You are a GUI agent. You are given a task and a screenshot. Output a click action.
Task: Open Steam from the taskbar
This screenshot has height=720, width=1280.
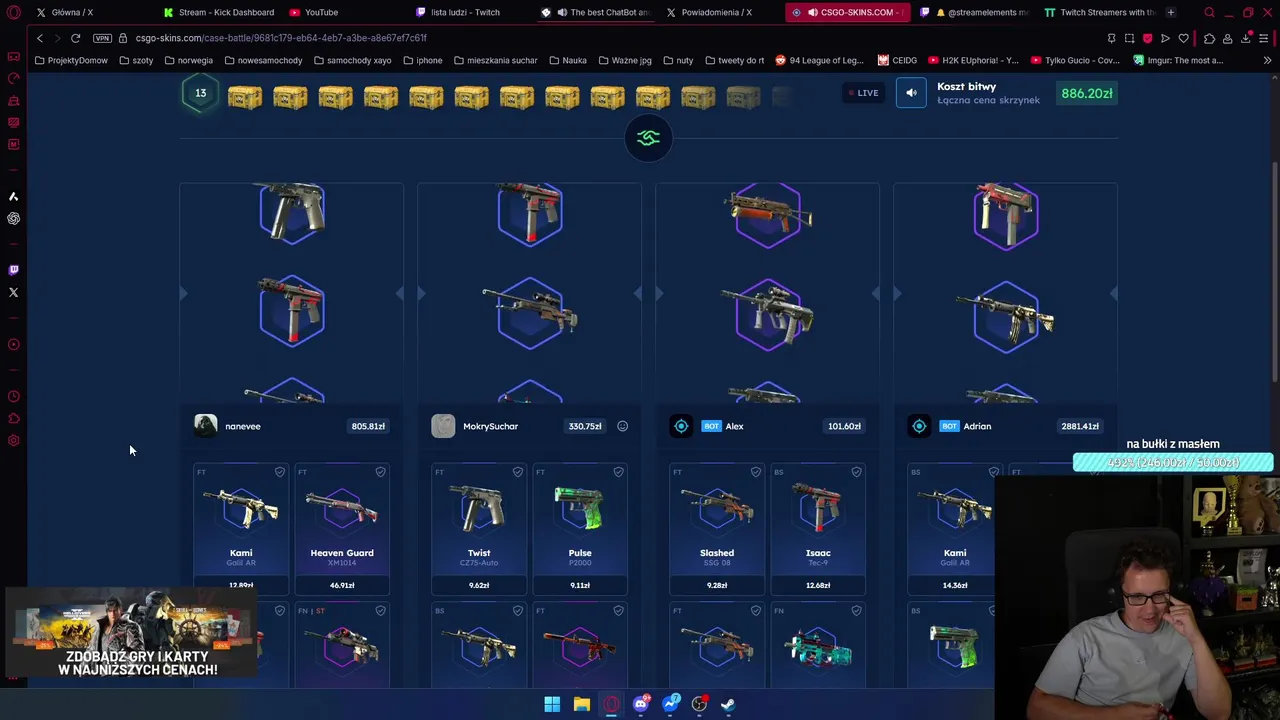point(728,704)
